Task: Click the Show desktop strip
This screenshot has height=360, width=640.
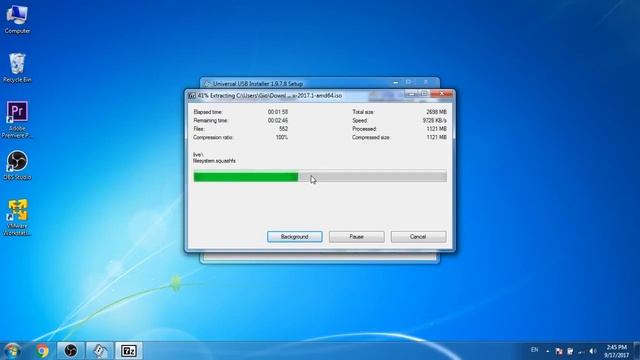Action: point(637,351)
